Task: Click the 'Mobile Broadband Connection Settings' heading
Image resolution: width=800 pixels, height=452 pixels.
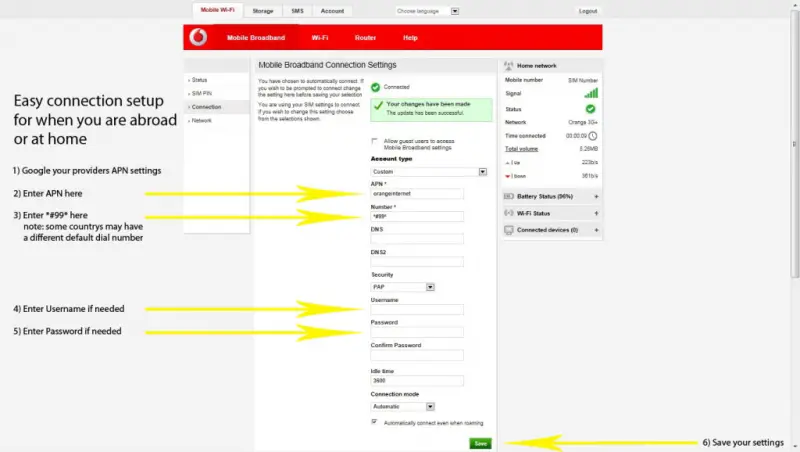Action: pyautogui.click(x=327, y=65)
